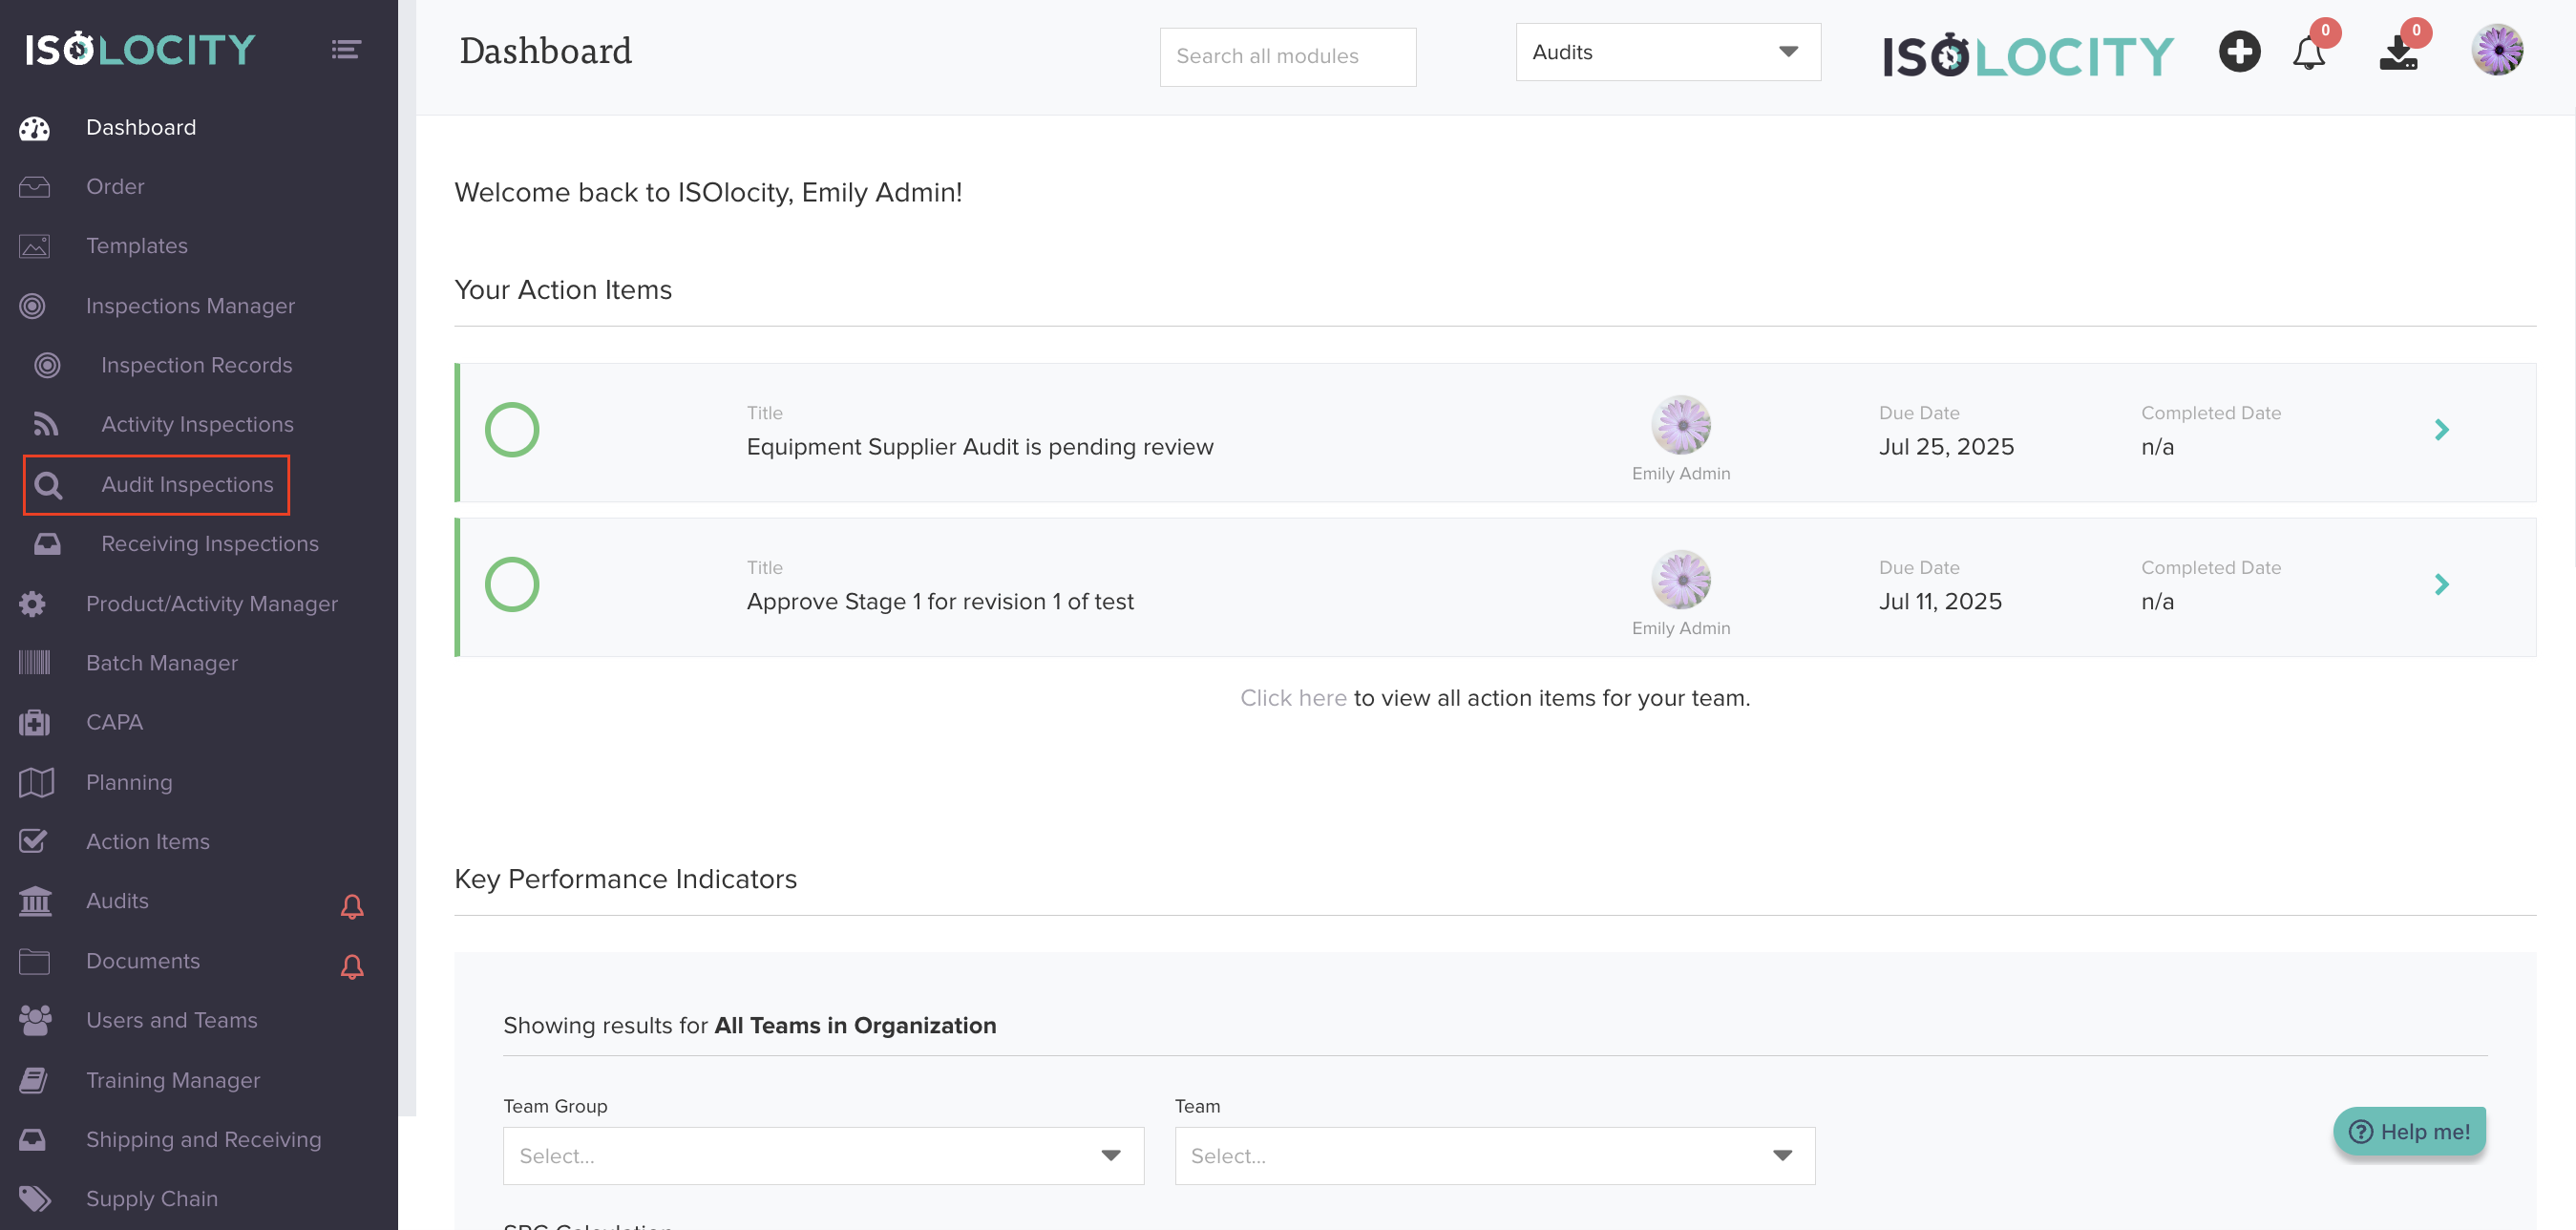Viewport: 2576px width, 1230px height.
Task: Focus the Search all modules field
Action: pos(1287,57)
